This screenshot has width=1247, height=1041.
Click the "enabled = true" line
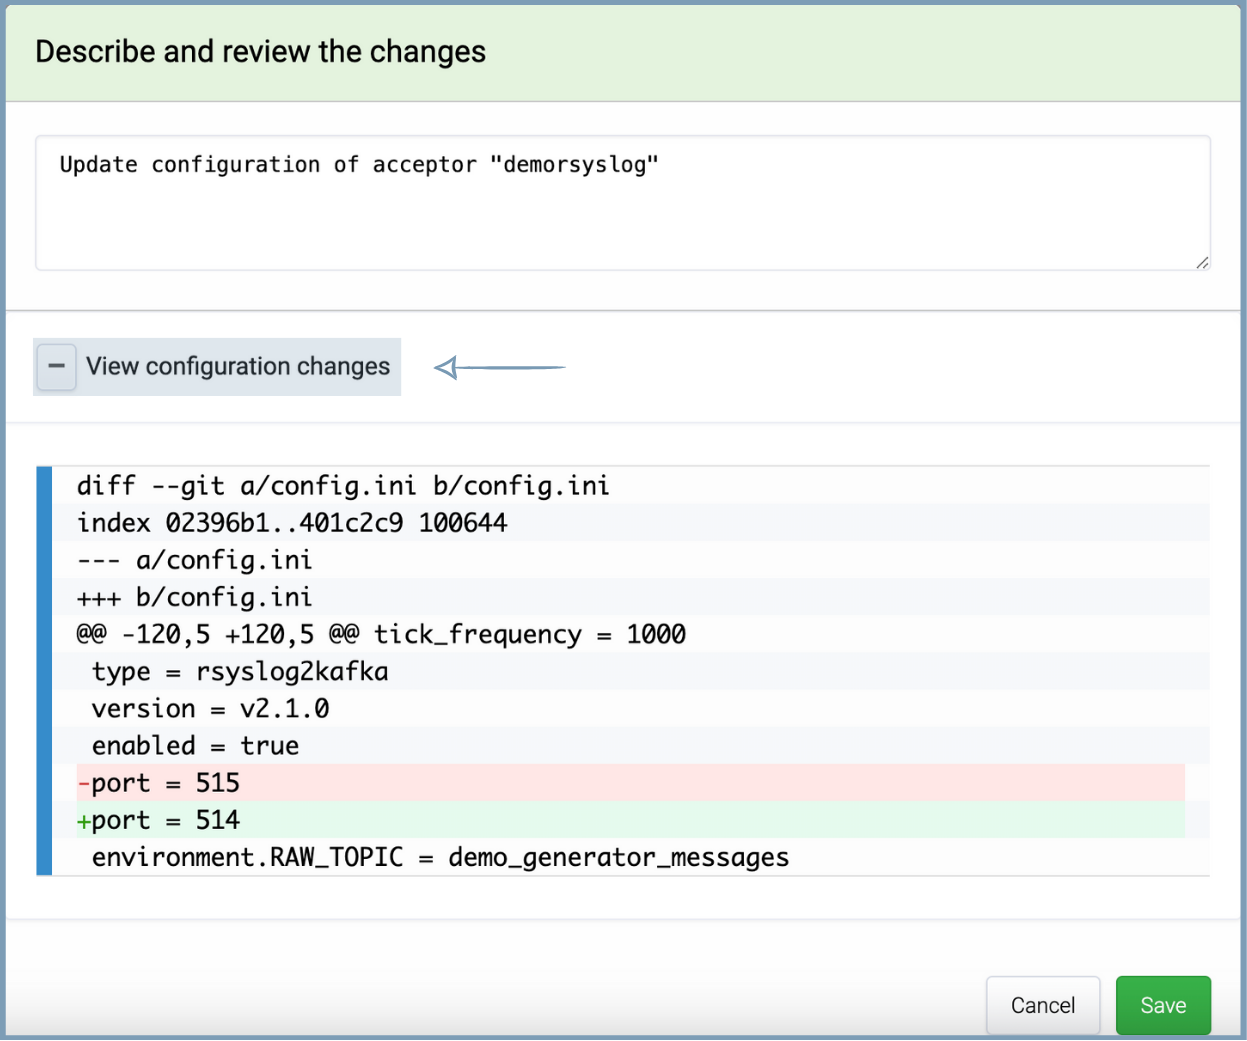[x=195, y=746]
